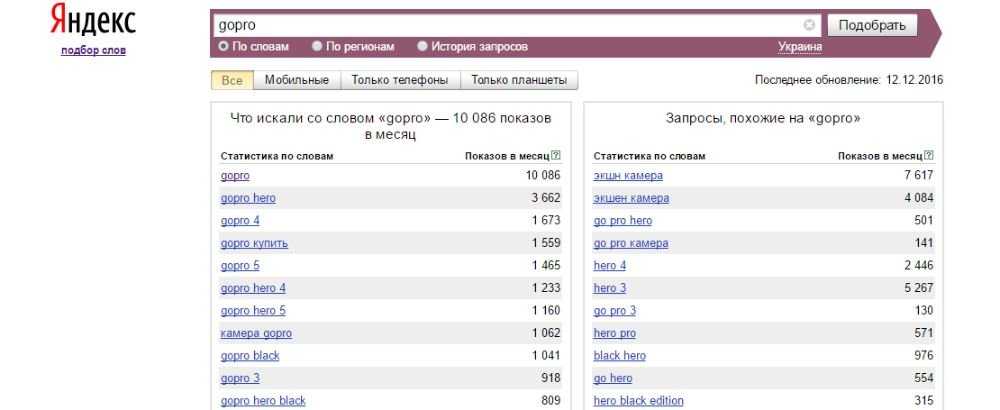Click the '5 267' impressions value

pos(918,288)
